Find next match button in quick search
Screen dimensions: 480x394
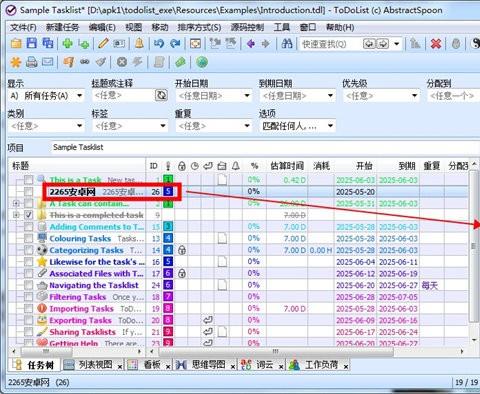tap(382, 44)
